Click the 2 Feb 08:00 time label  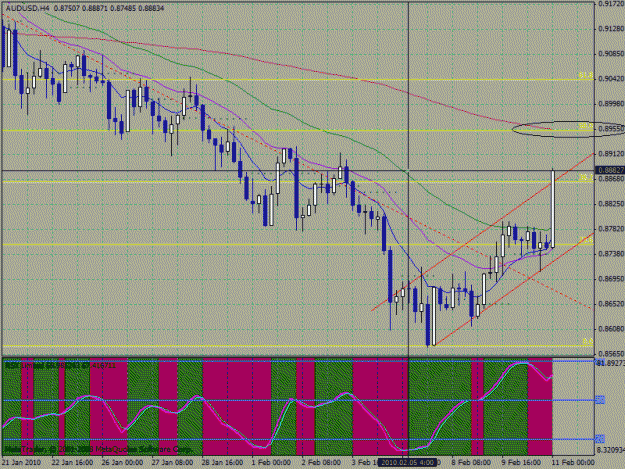pyautogui.click(x=321, y=463)
